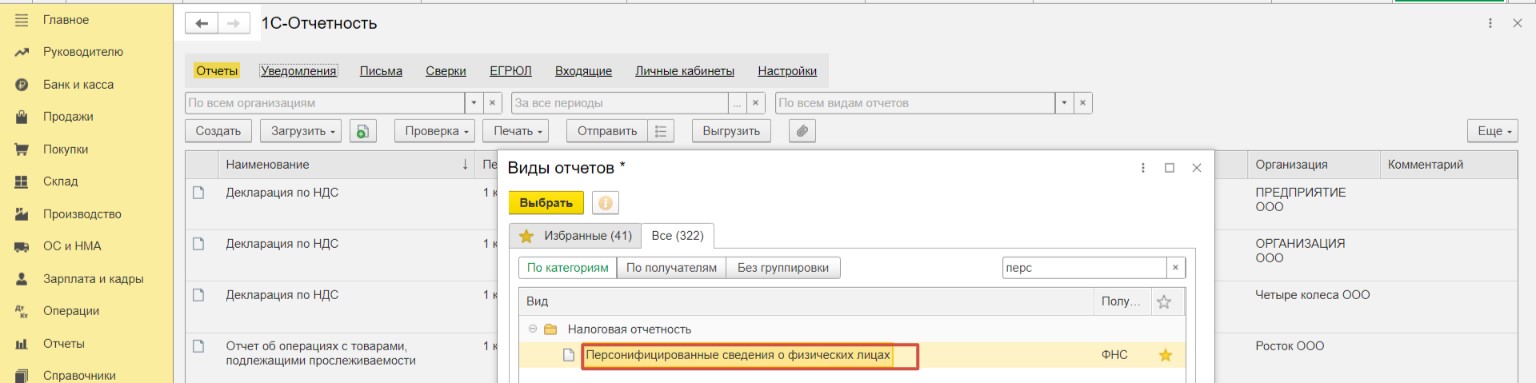The height and width of the screenshot is (383, 1536).
Task: Open the Настройки tab
Action: pyautogui.click(x=787, y=71)
